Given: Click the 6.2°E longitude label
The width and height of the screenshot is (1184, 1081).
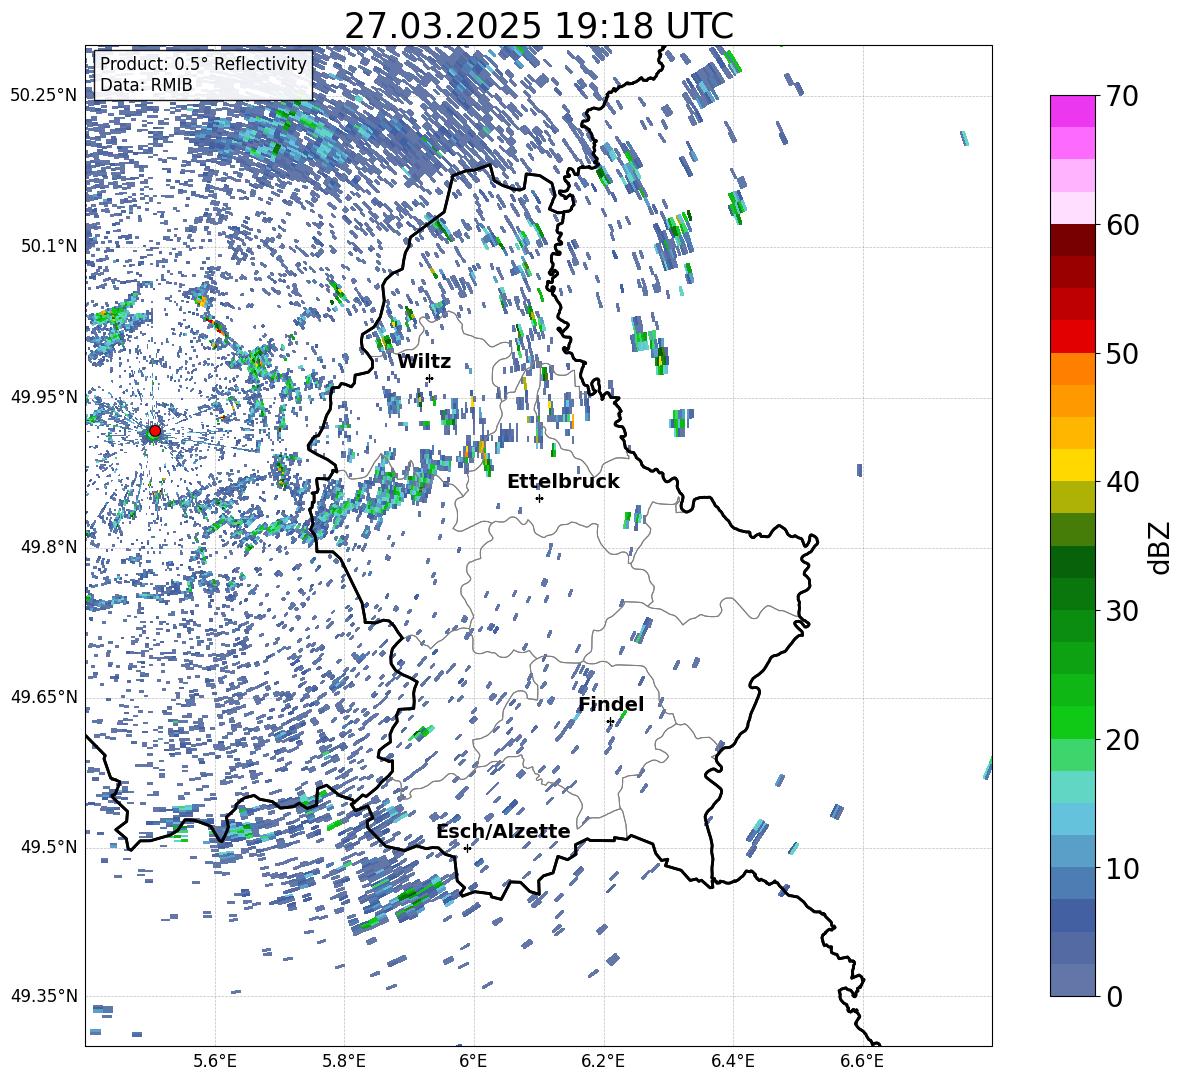Looking at the screenshot, I should pos(603,1061).
